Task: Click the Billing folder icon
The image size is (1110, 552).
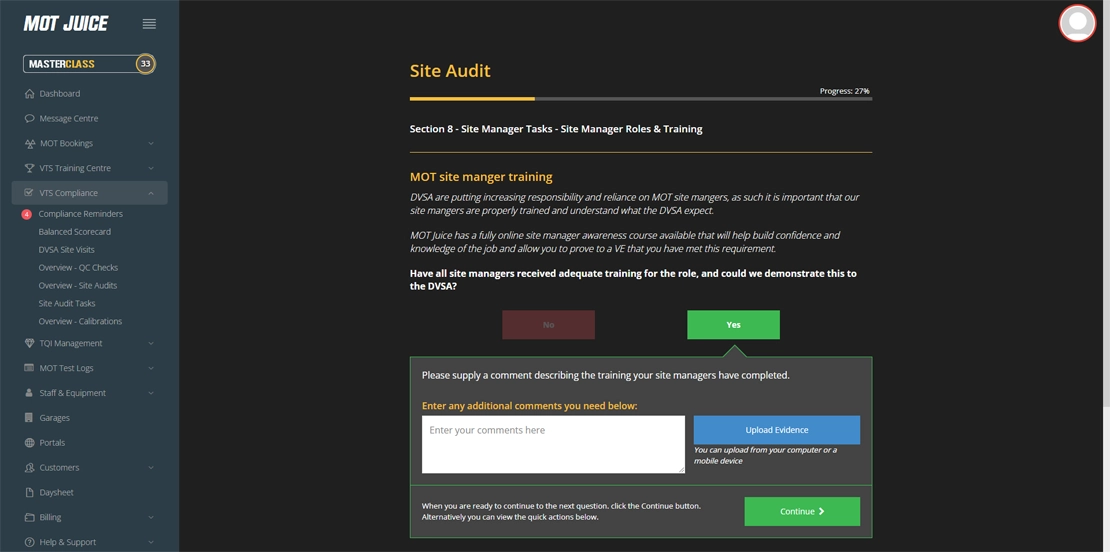Action: 29,517
